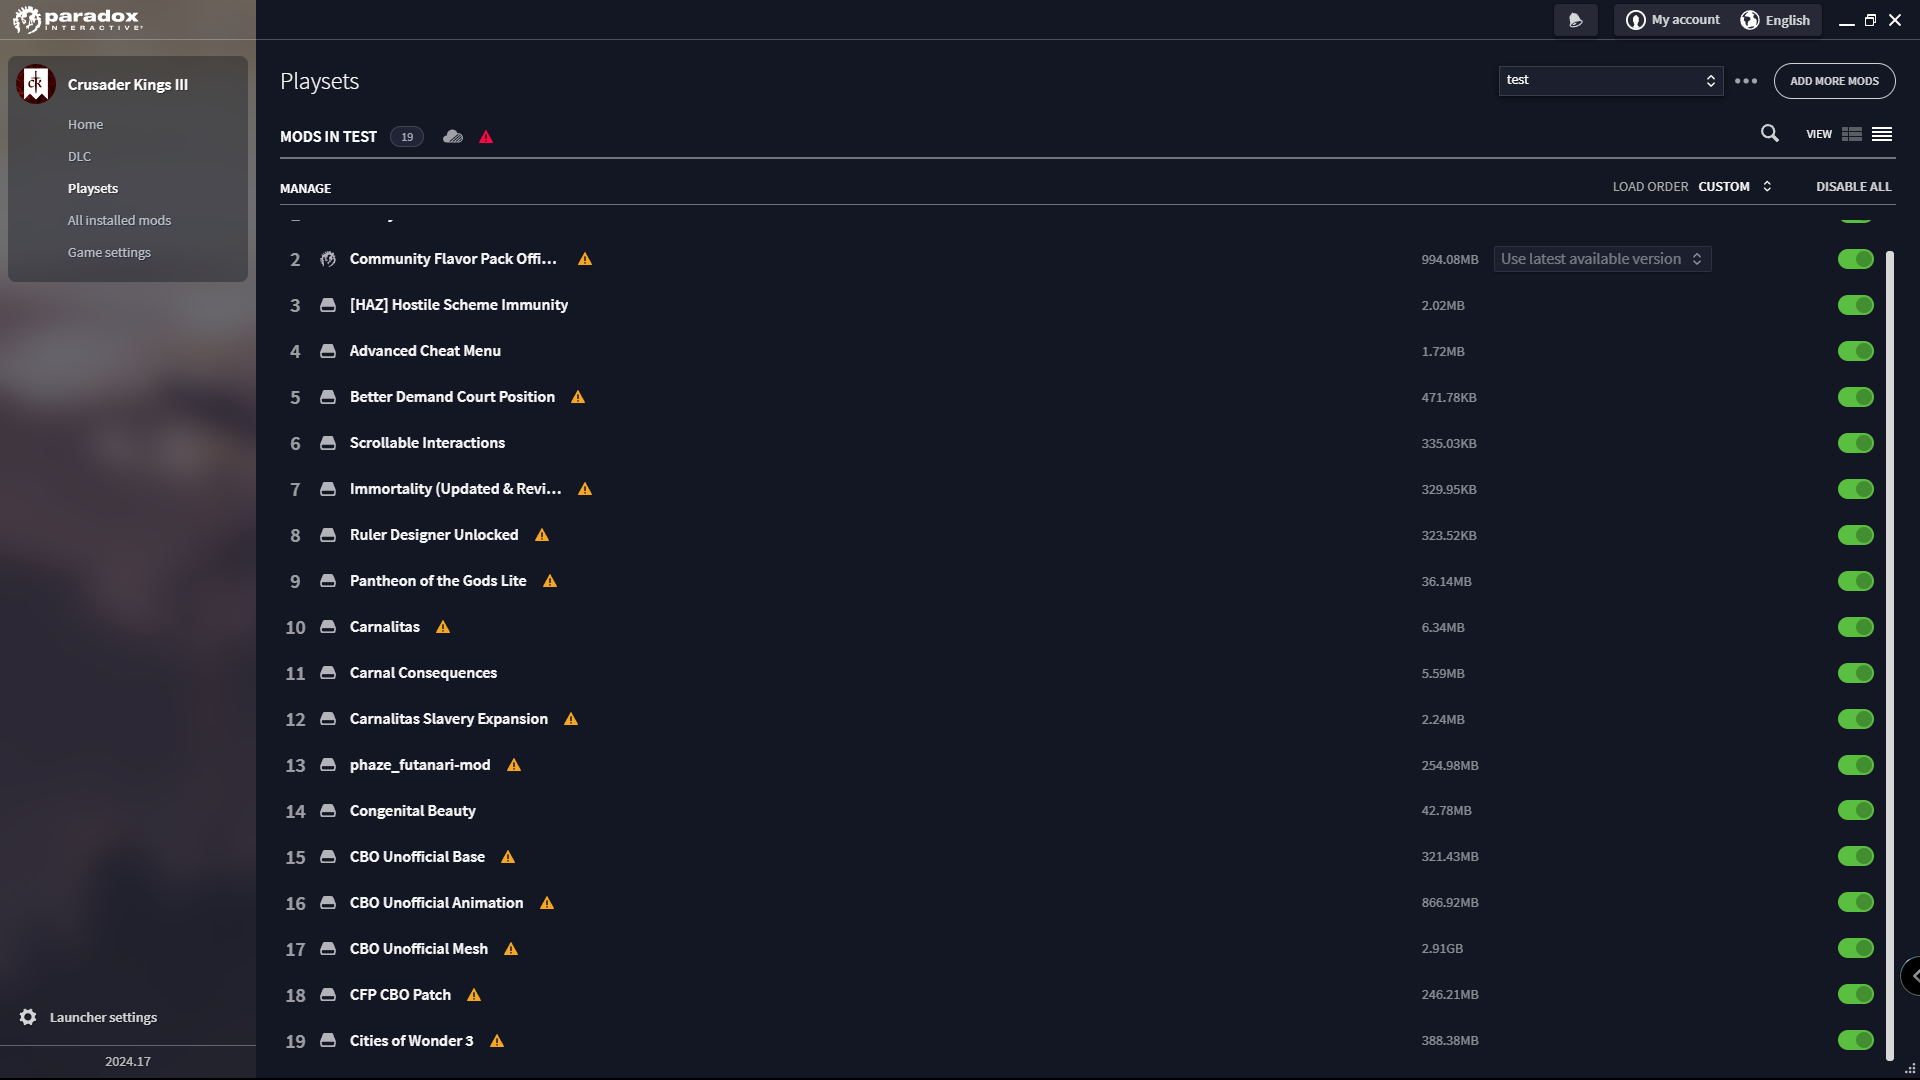Click warning icon for Ruler Designer Unlocked
This screenshot has width=1920, height=1080.
click(542, 535)
